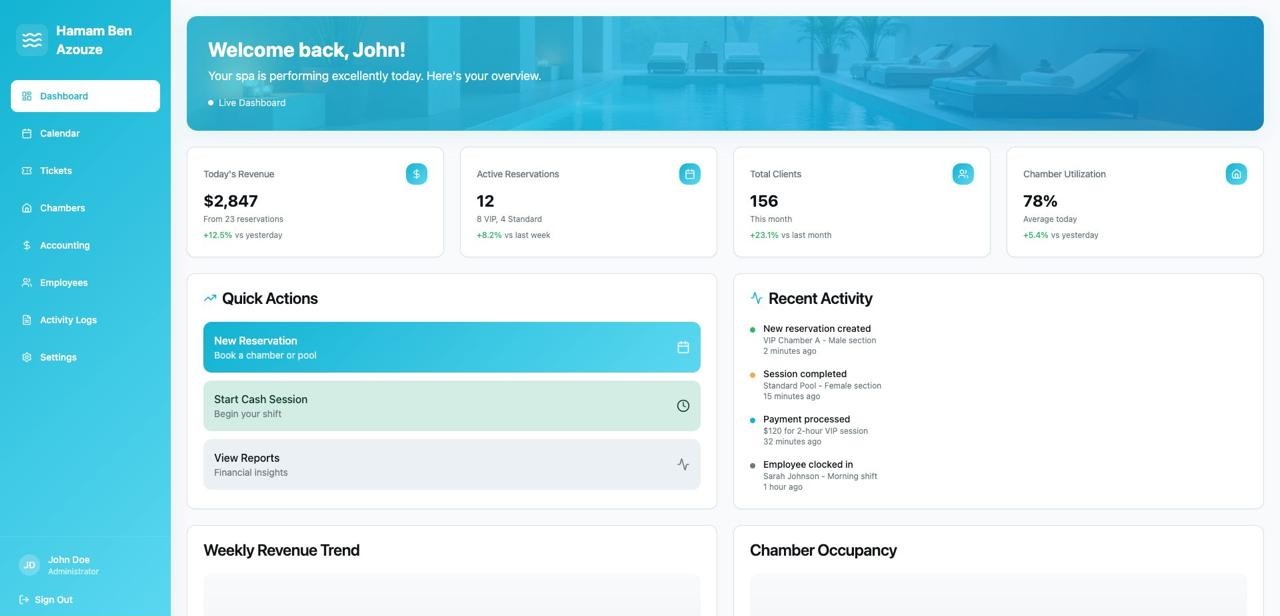This screenshot has width=1280, height=616.
Task: Navigate to Chambers
Action: (85, 208)
